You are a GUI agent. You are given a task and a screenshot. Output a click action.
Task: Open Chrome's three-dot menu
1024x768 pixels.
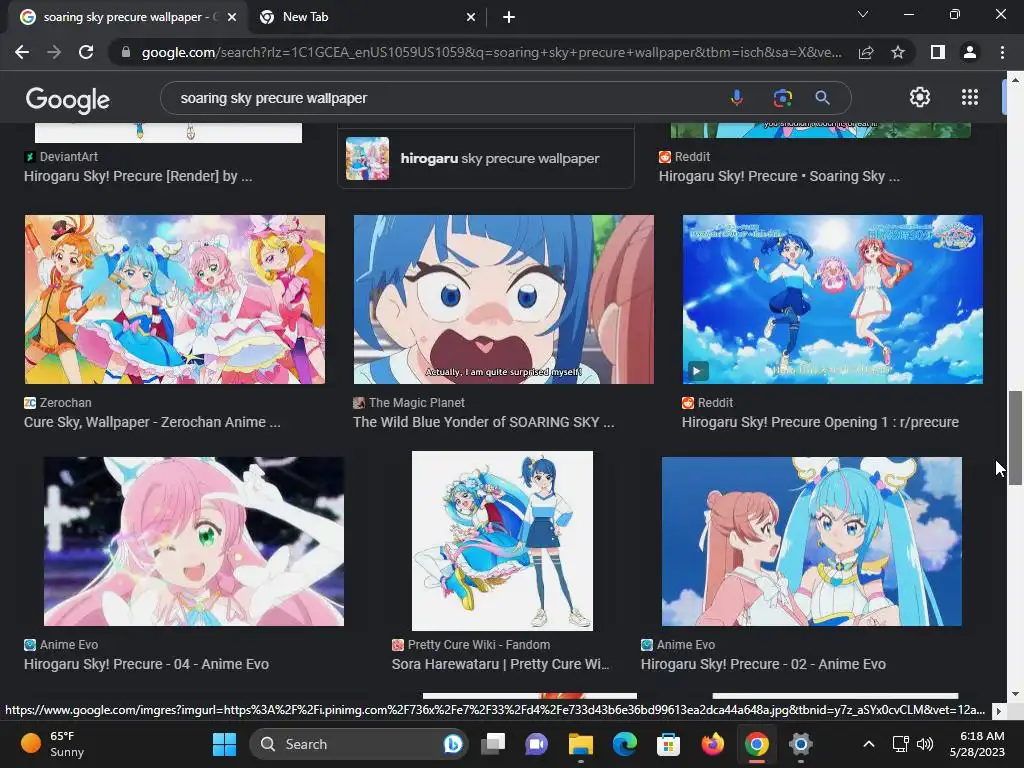(x=1002, y=52)
